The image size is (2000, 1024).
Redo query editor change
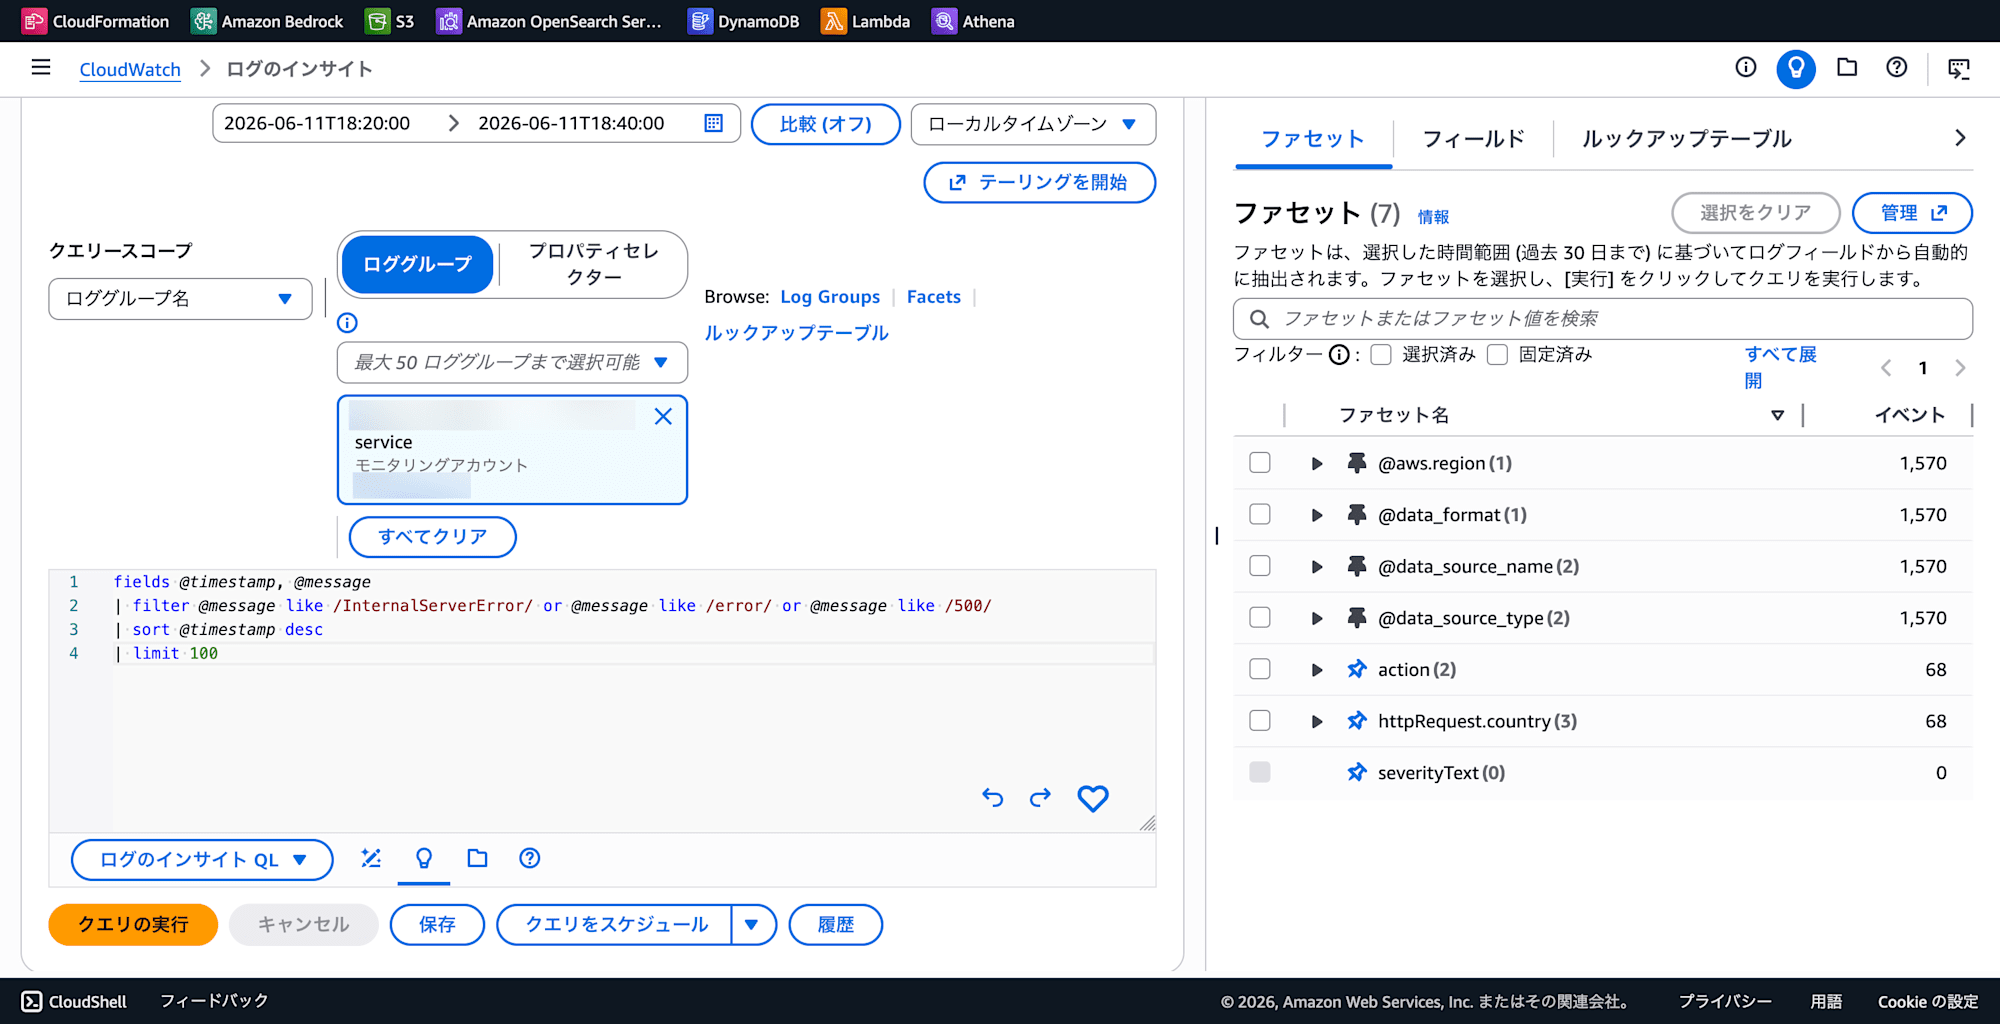1041,798
